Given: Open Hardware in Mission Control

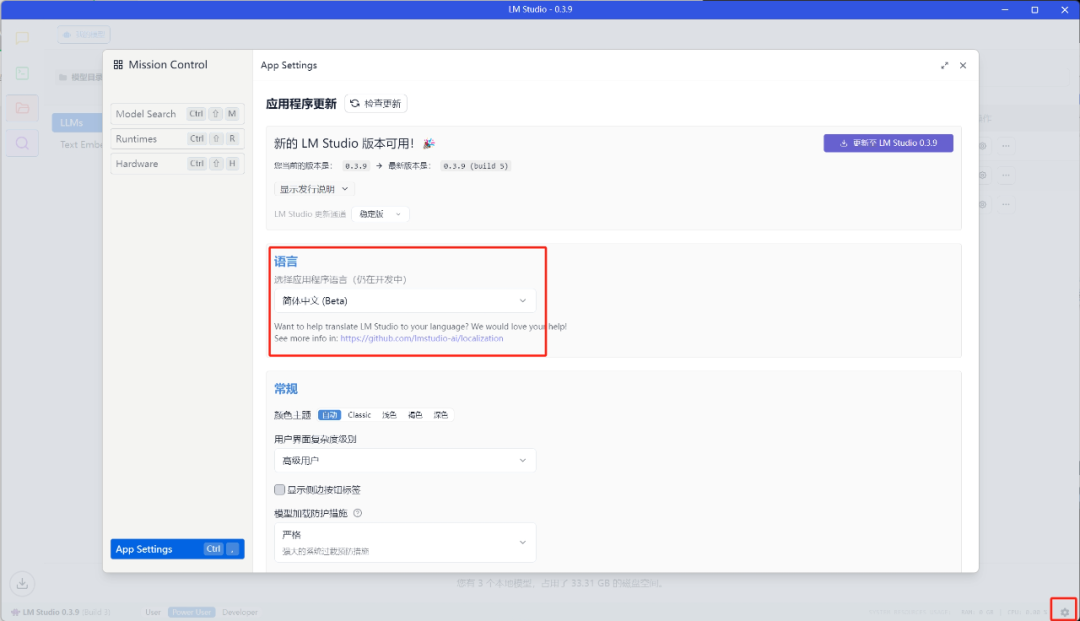Looking at the screenshot, I should pos(177,164).
